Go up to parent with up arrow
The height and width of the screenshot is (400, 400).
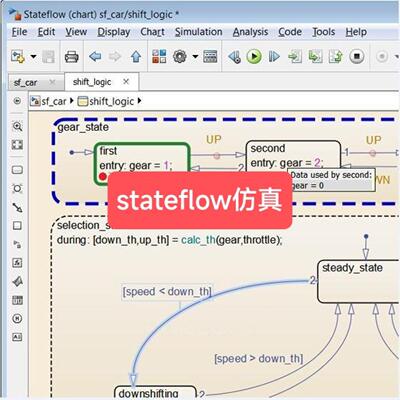(x=136, y=57)
